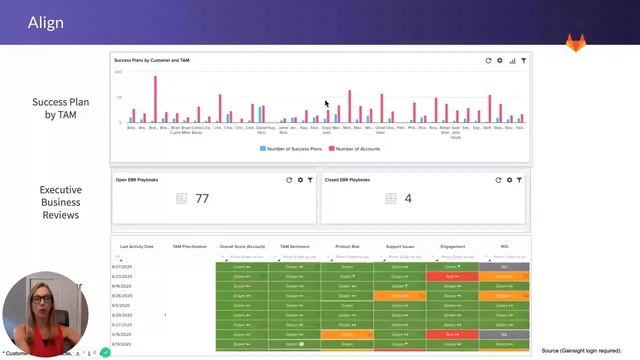This screenshot has width=640, height=360.
Task: Click the count 4 in Closed EBR Playbooks
Action: point(408,199)
